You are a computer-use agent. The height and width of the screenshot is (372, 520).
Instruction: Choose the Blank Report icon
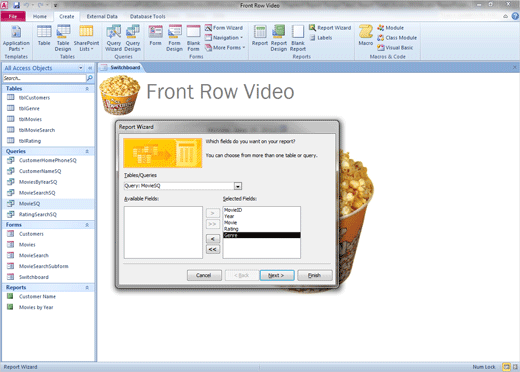point(298,38)
